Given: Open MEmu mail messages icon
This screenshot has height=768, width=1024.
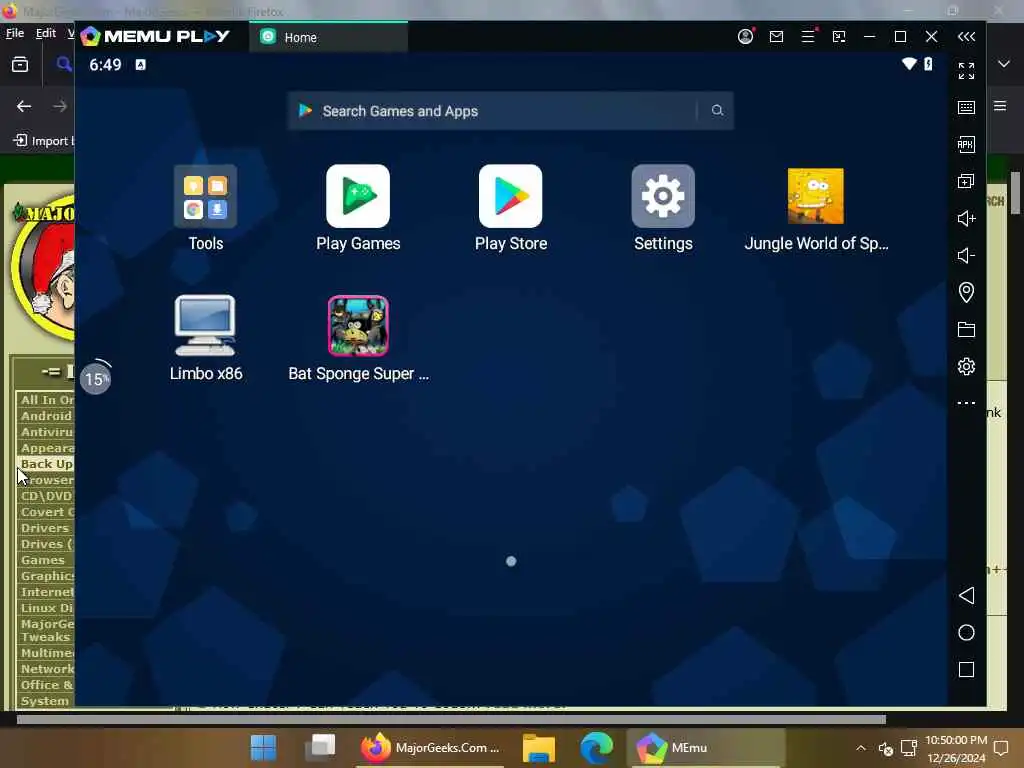Looking at the screenshot, I should tap(776, 37).
